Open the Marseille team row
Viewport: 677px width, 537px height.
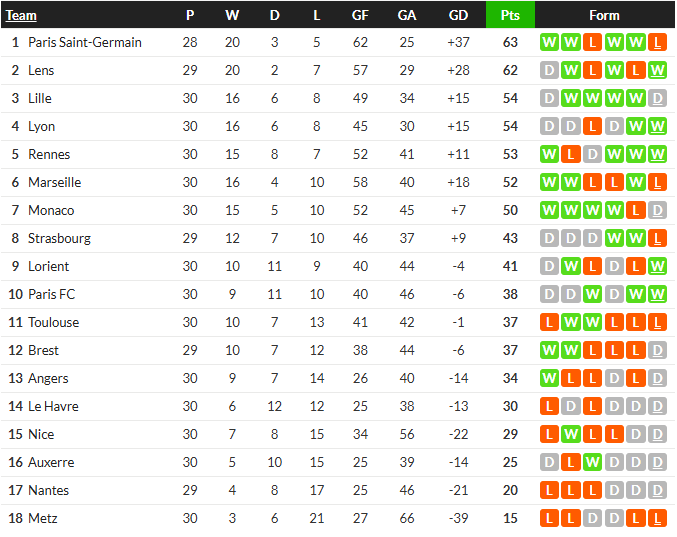pos(338,182)
